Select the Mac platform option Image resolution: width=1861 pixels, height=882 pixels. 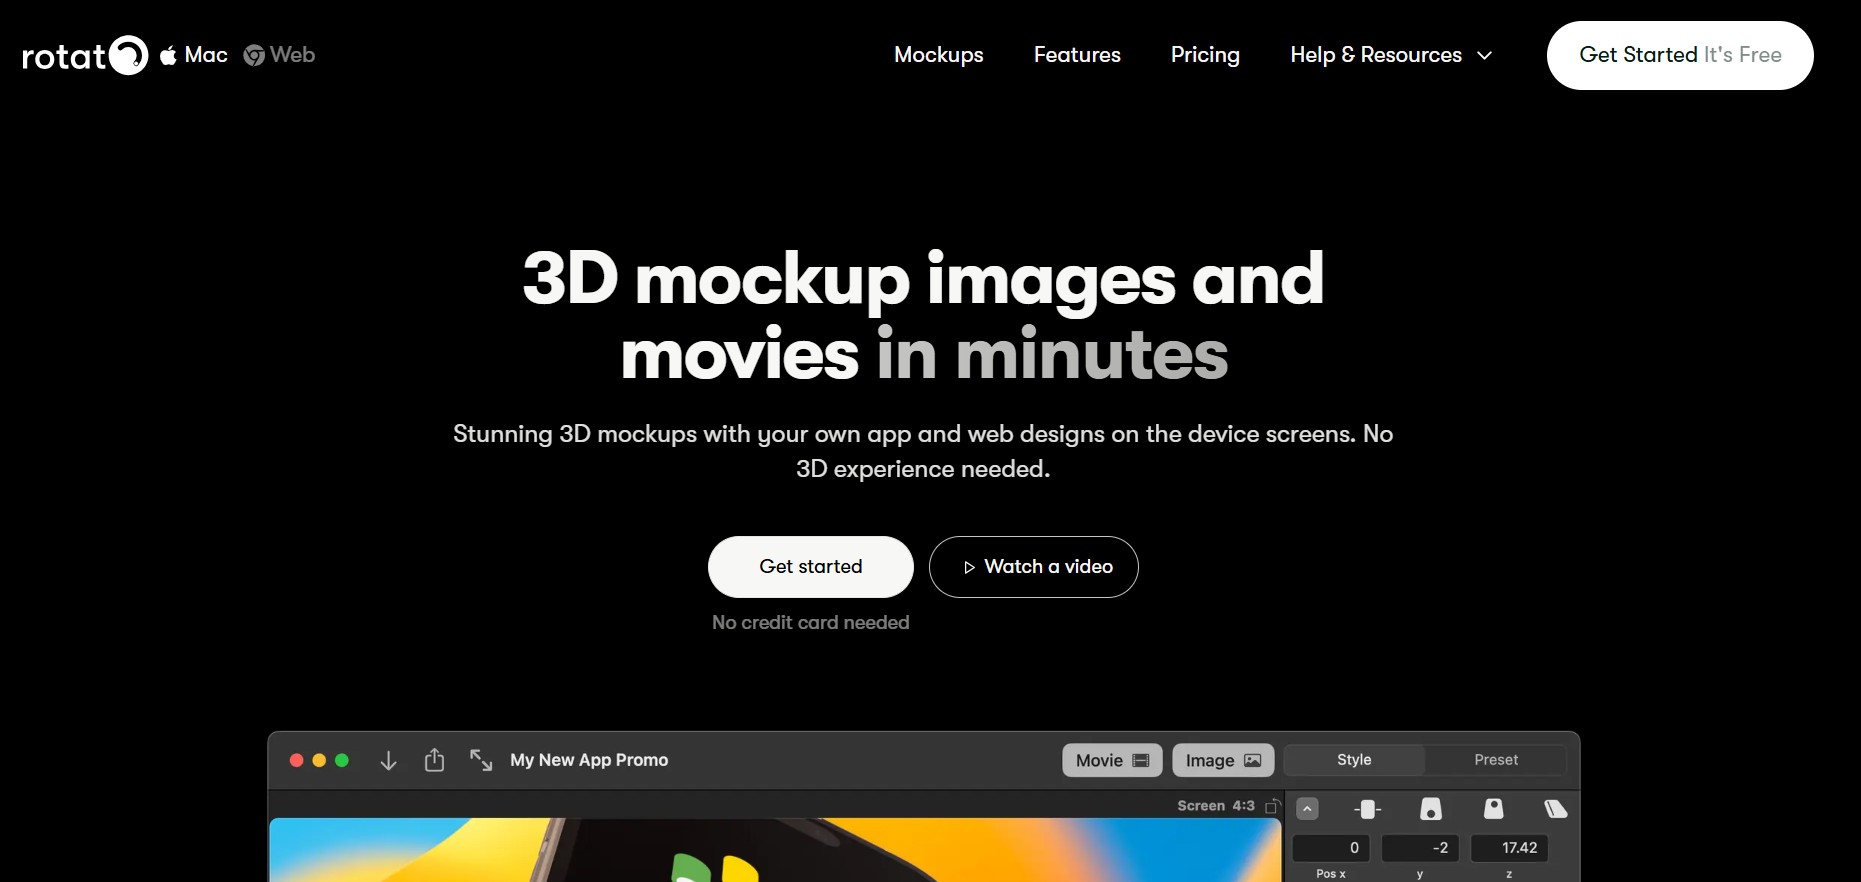[194, 55]
